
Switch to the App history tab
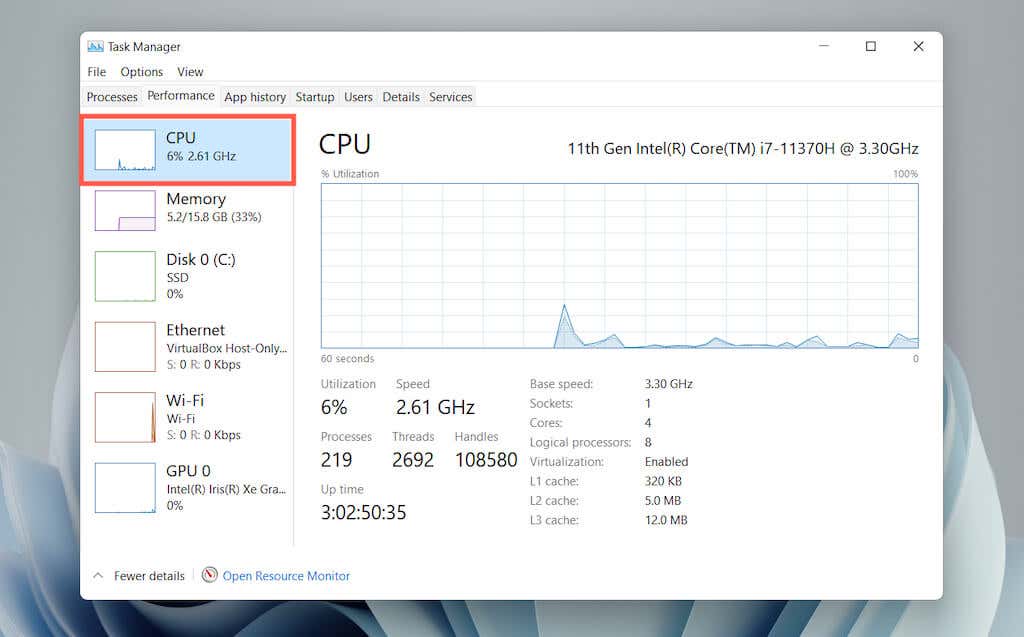click(x=255, y=97)
